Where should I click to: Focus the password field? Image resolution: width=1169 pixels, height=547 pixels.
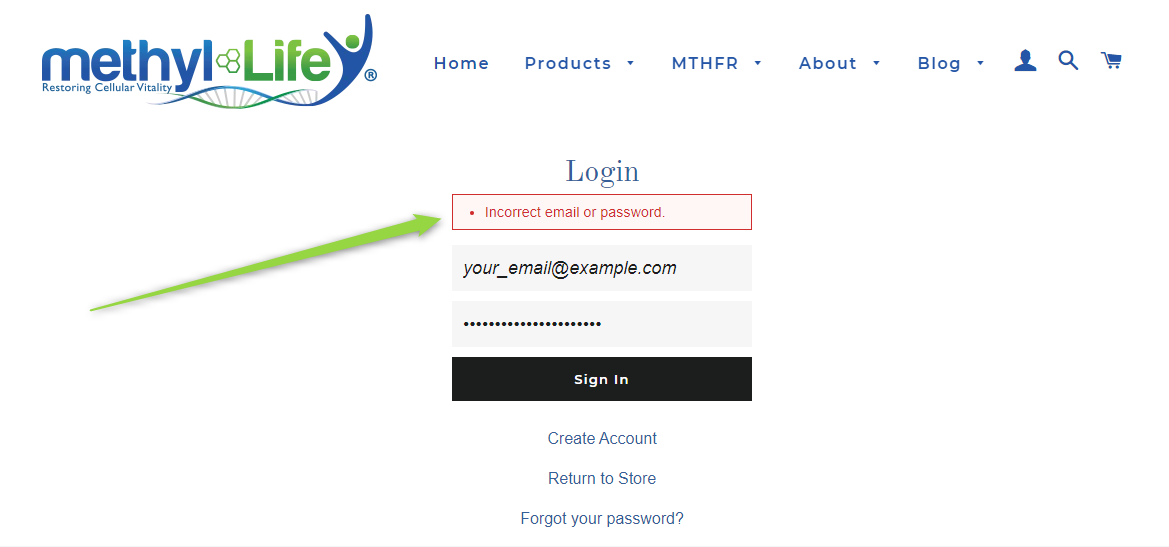click(x=602, y=324)
